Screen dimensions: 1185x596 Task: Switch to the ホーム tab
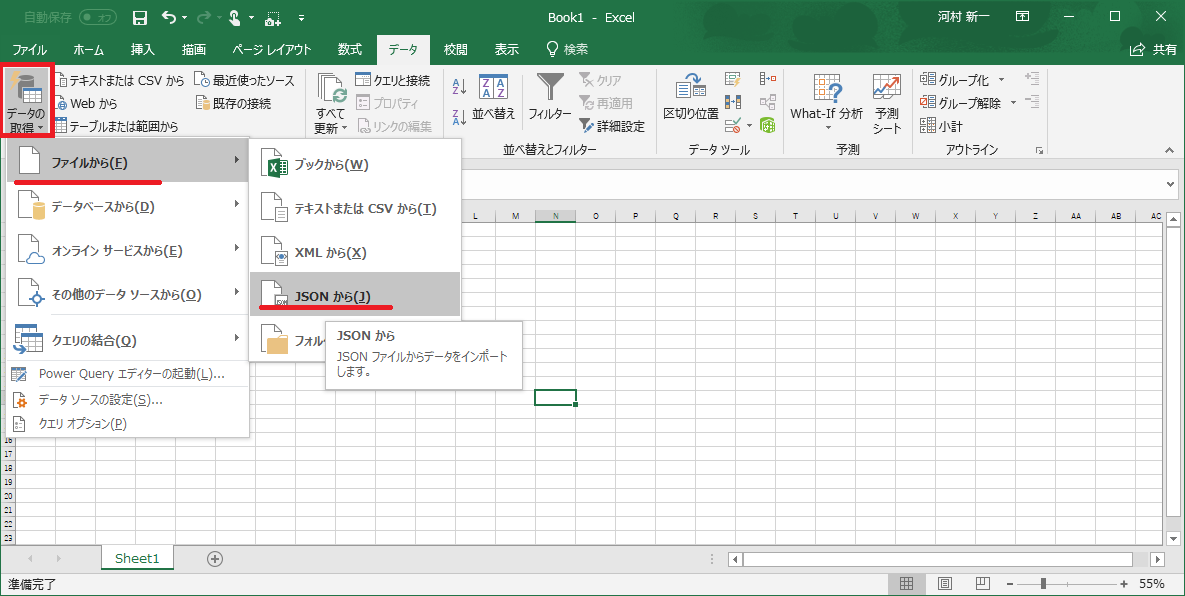88,50
